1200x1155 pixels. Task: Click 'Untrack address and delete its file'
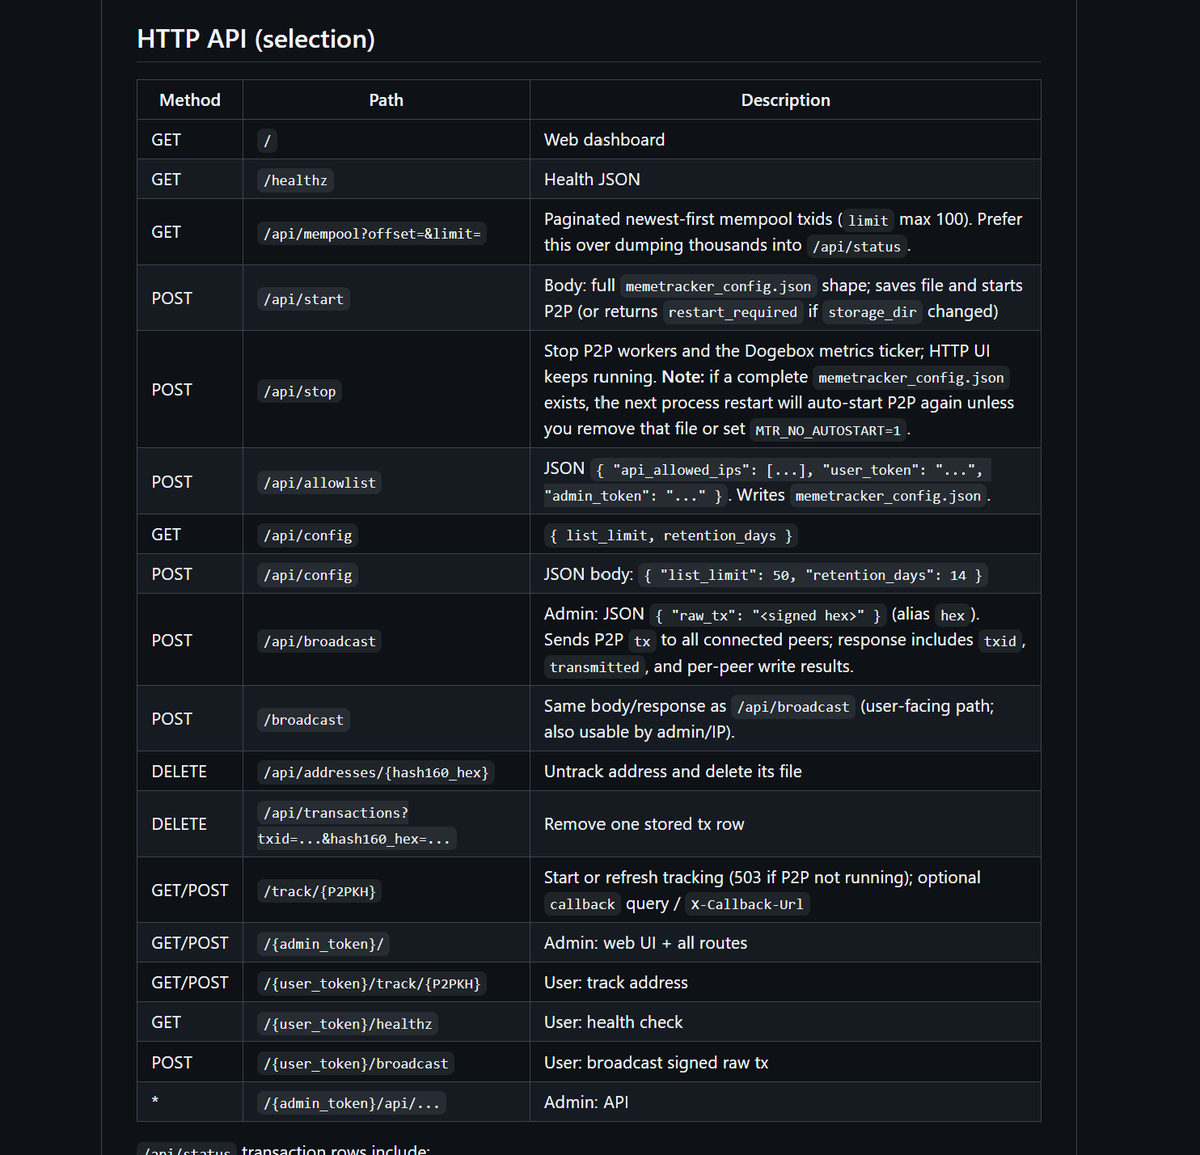[x=673, y=772]
